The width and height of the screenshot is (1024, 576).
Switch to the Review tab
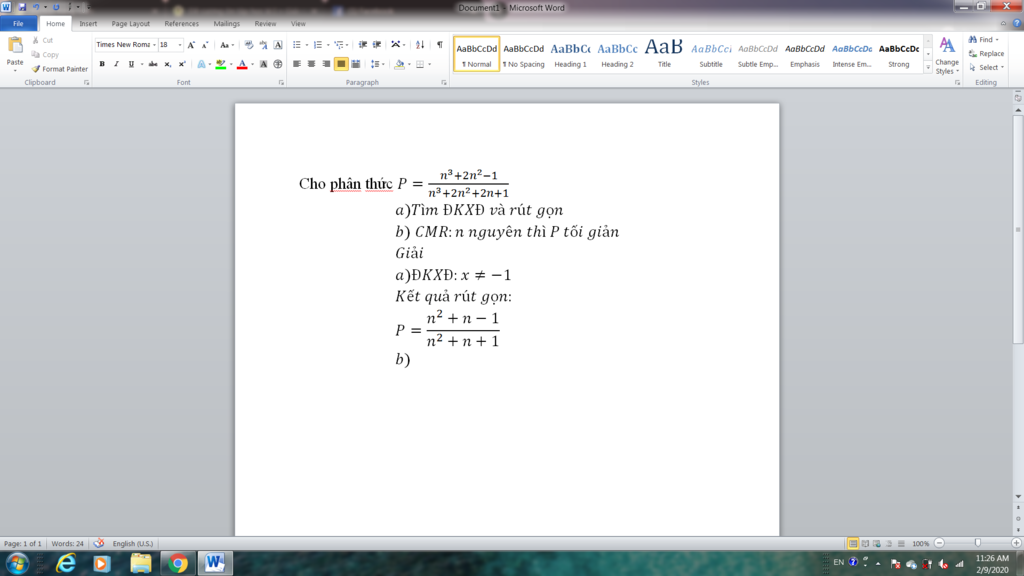click(x=265, y=24)
